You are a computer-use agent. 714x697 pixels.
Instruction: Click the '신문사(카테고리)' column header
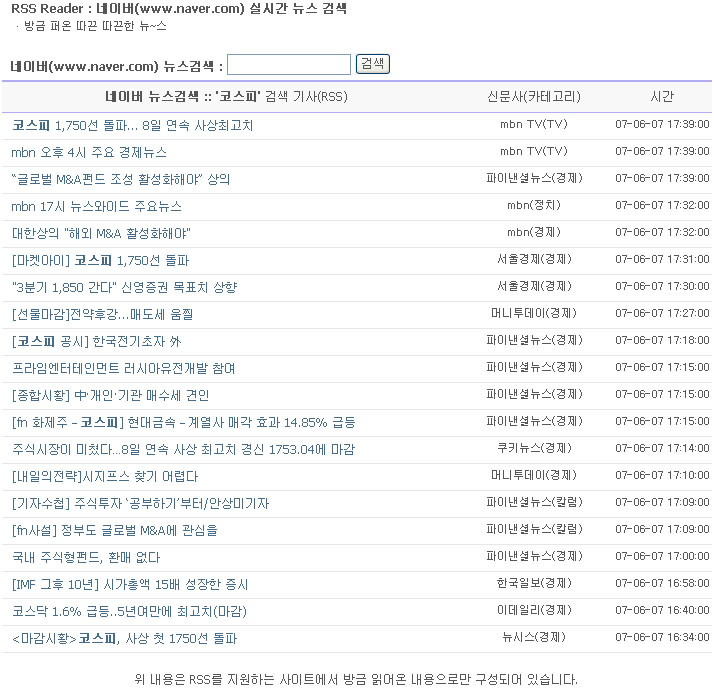[534, 97]
